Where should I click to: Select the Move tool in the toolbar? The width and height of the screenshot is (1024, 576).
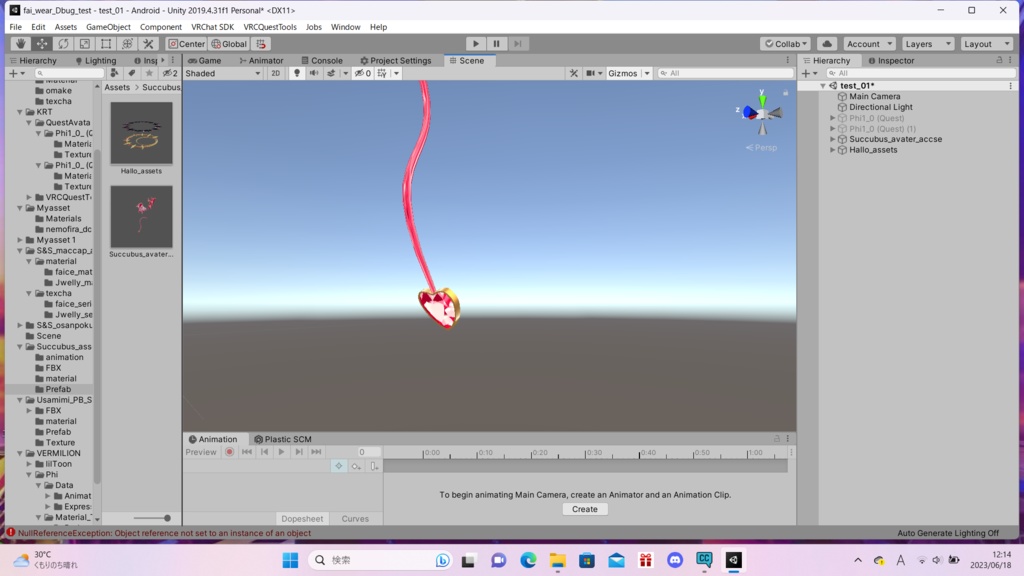tap(42, 44)
